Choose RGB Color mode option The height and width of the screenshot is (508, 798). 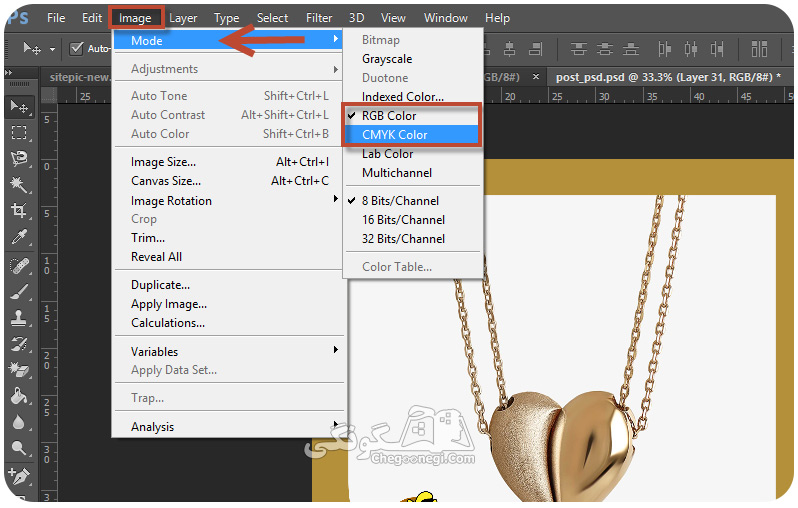tap(412, 116)
